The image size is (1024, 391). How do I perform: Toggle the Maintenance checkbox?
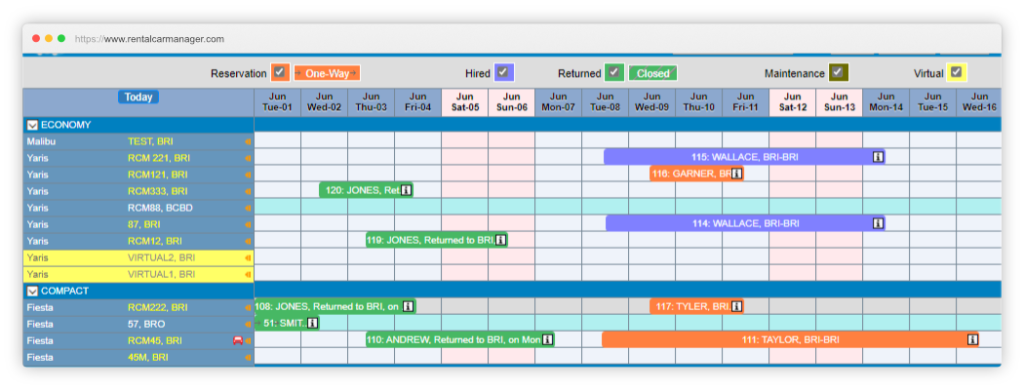(x=839, y=72)
